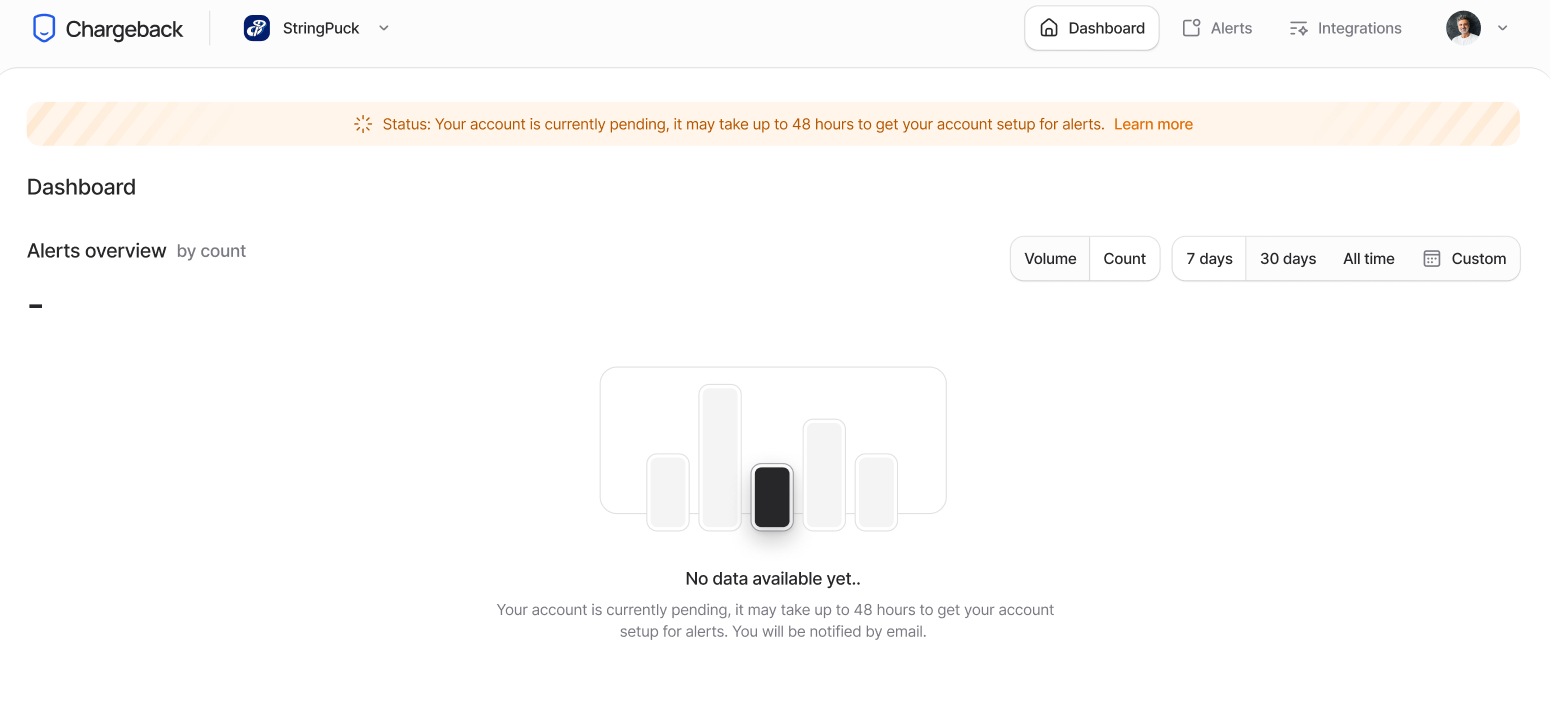Click the Alerts notification icon

point(1191,28)
